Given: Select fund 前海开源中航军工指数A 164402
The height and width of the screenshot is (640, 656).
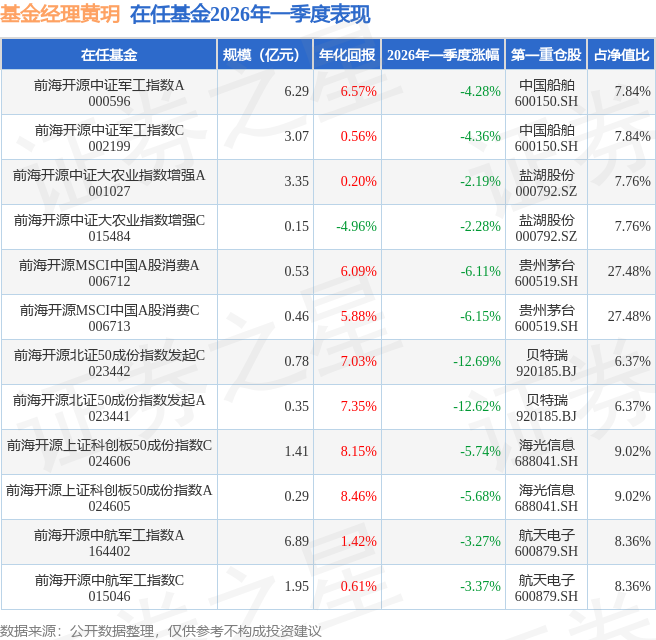Looking at the screenshot, I should tap(109, 543).
